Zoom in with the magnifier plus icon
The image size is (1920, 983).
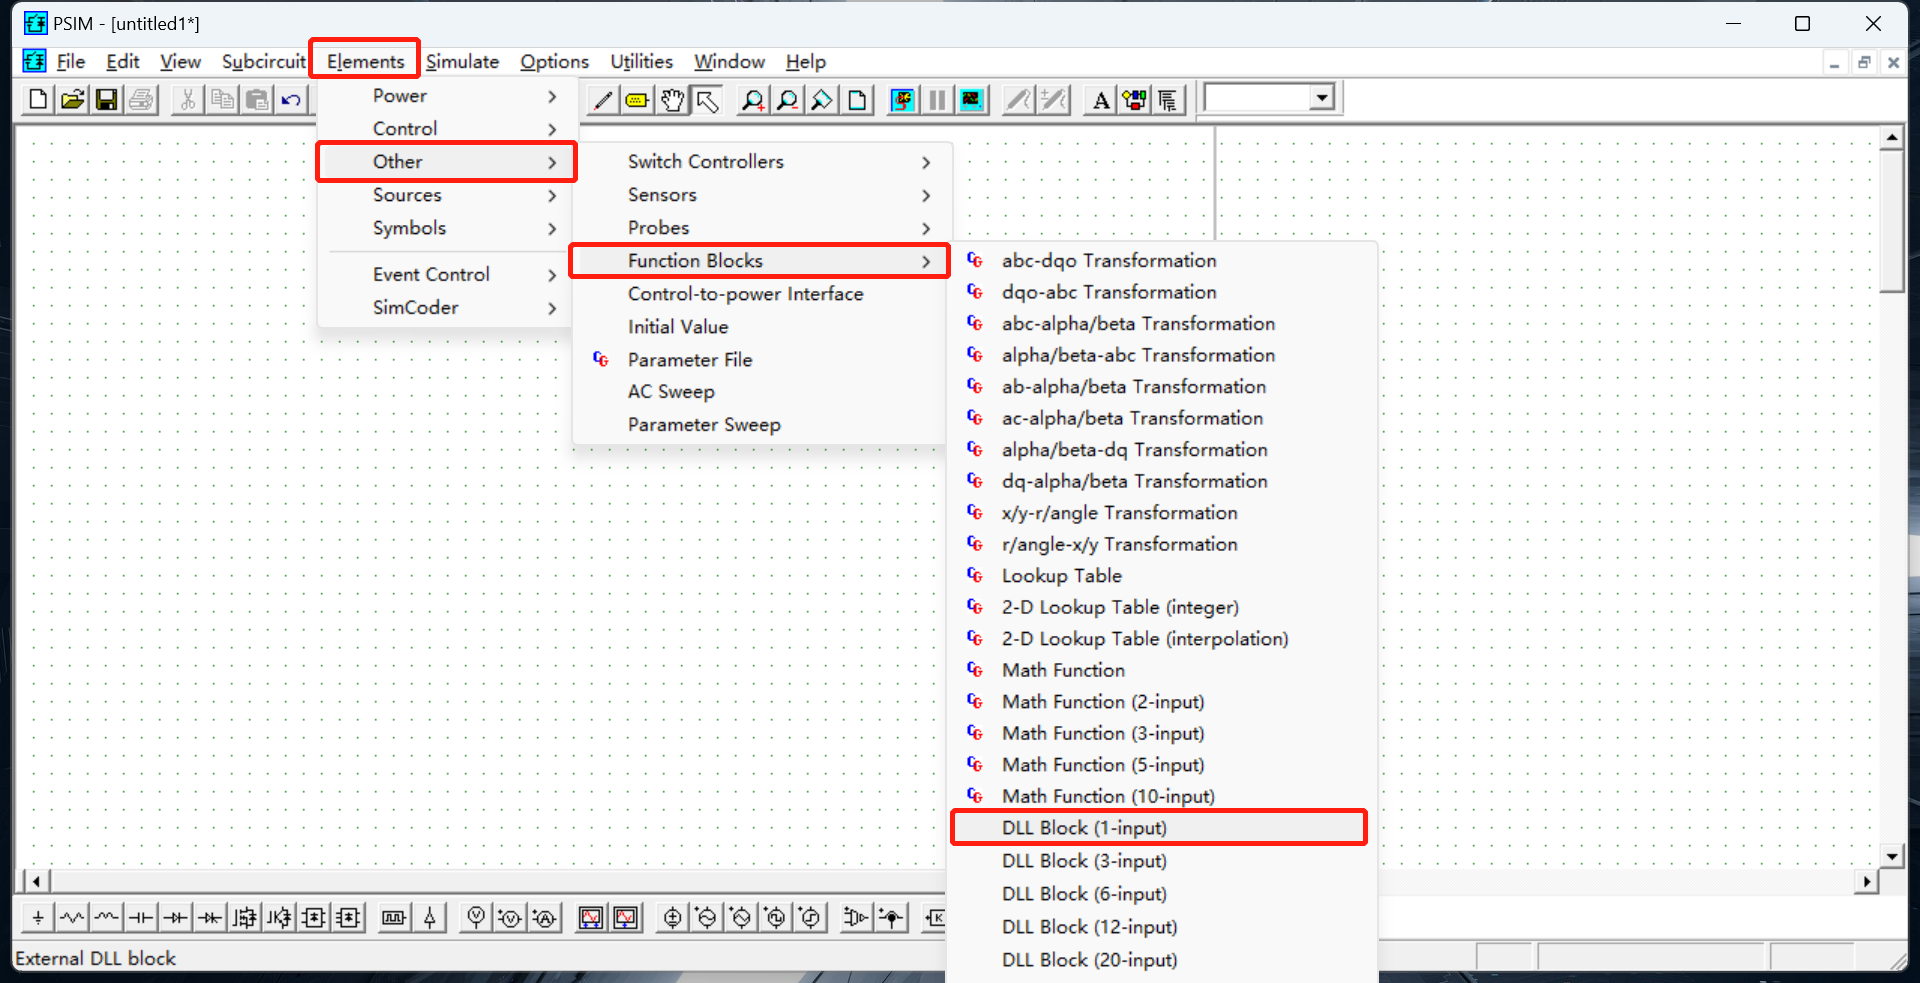click(752, 100)
